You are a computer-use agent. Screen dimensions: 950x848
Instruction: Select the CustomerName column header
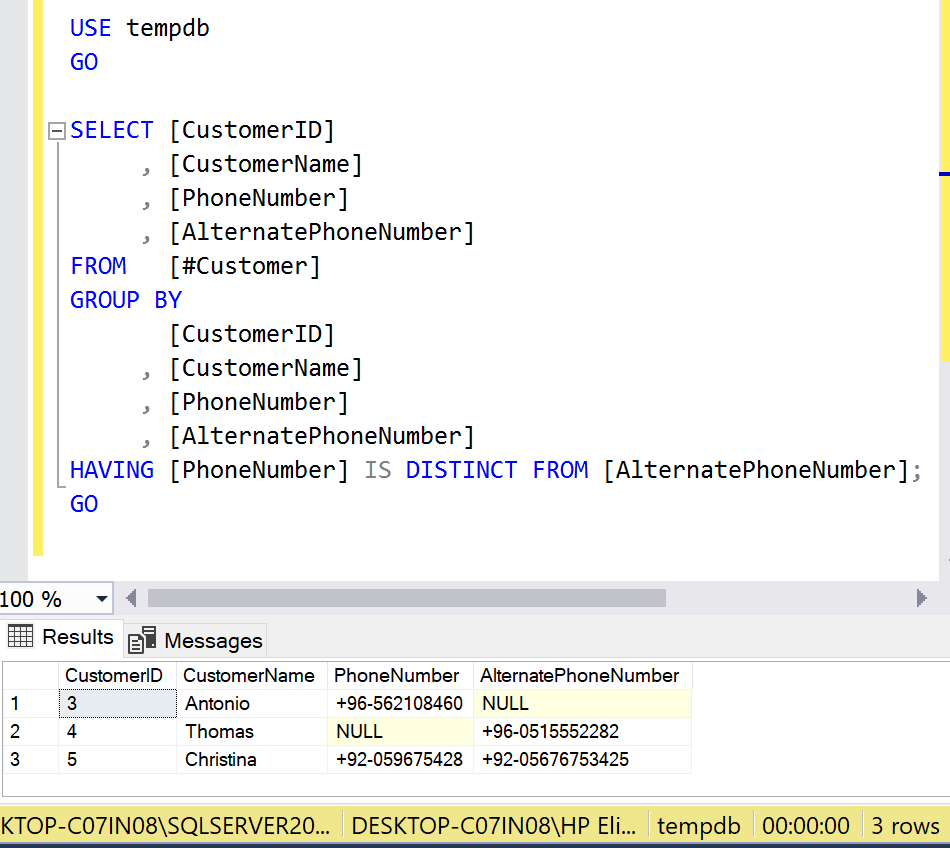point(250,675)
